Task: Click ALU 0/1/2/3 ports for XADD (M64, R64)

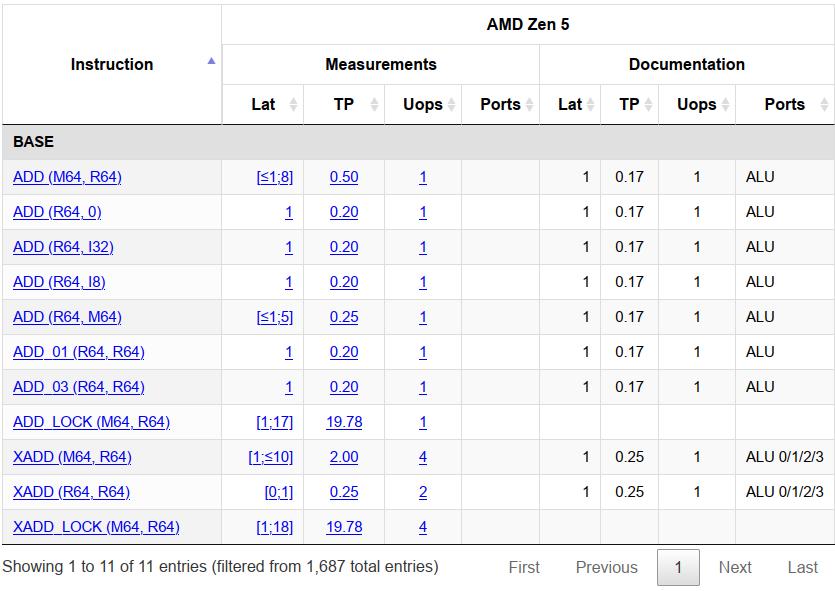Action: point(785,457)
